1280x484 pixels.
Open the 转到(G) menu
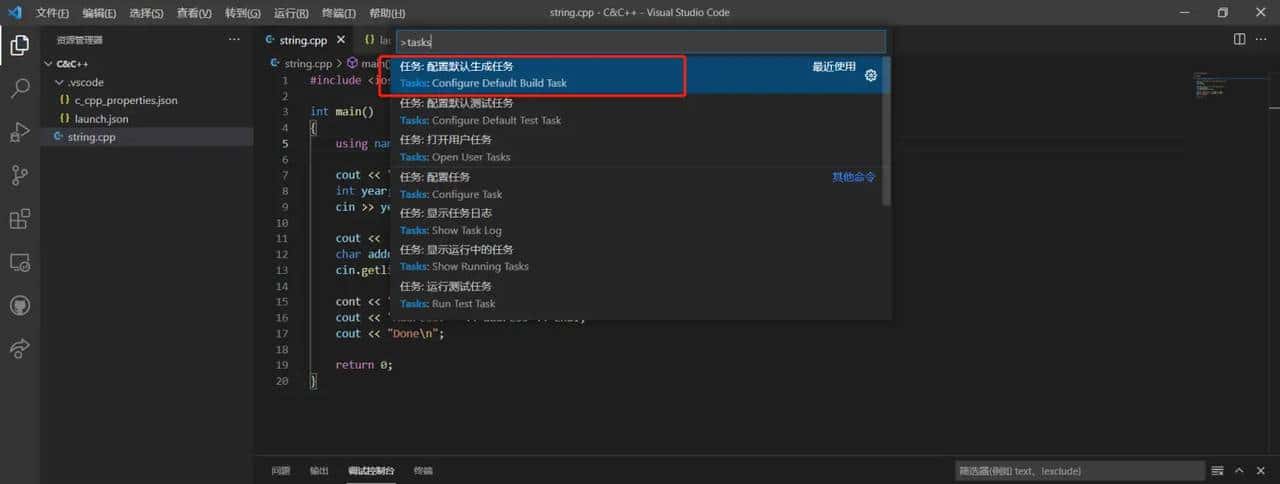242,13
